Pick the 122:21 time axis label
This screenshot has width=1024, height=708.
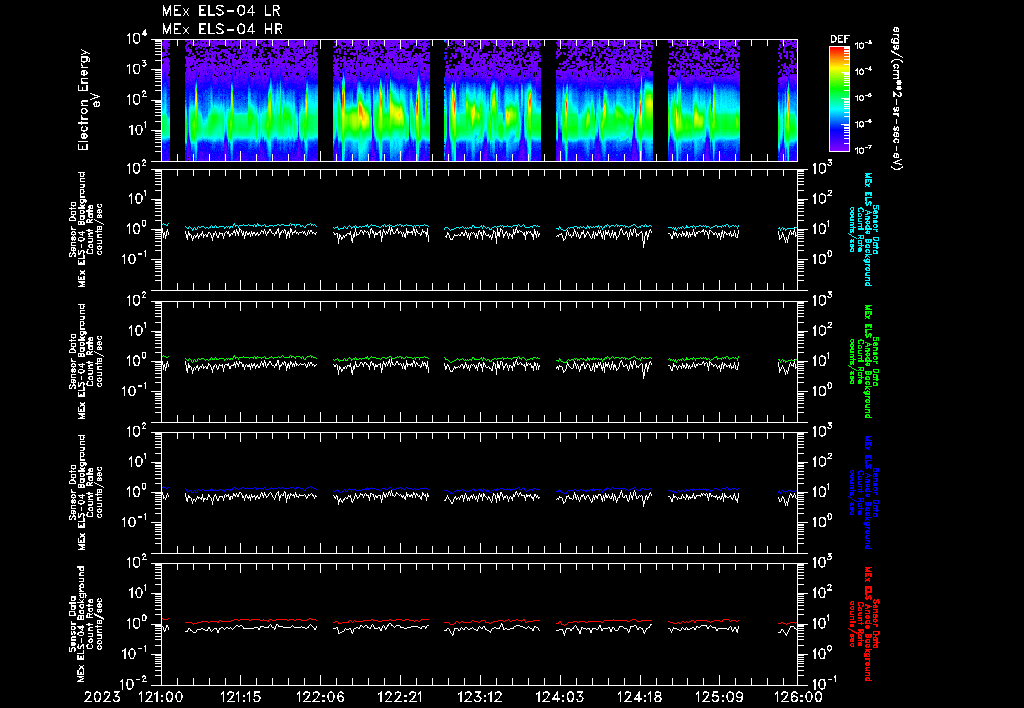[400, 697]
